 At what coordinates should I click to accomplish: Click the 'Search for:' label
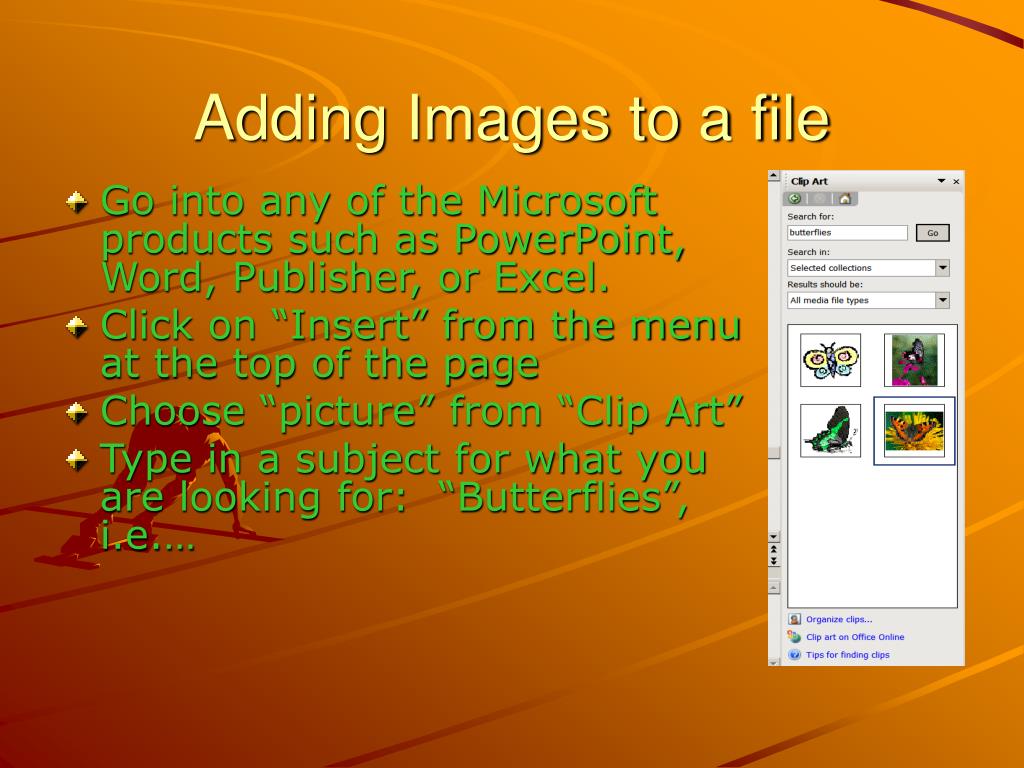[810, 217]
